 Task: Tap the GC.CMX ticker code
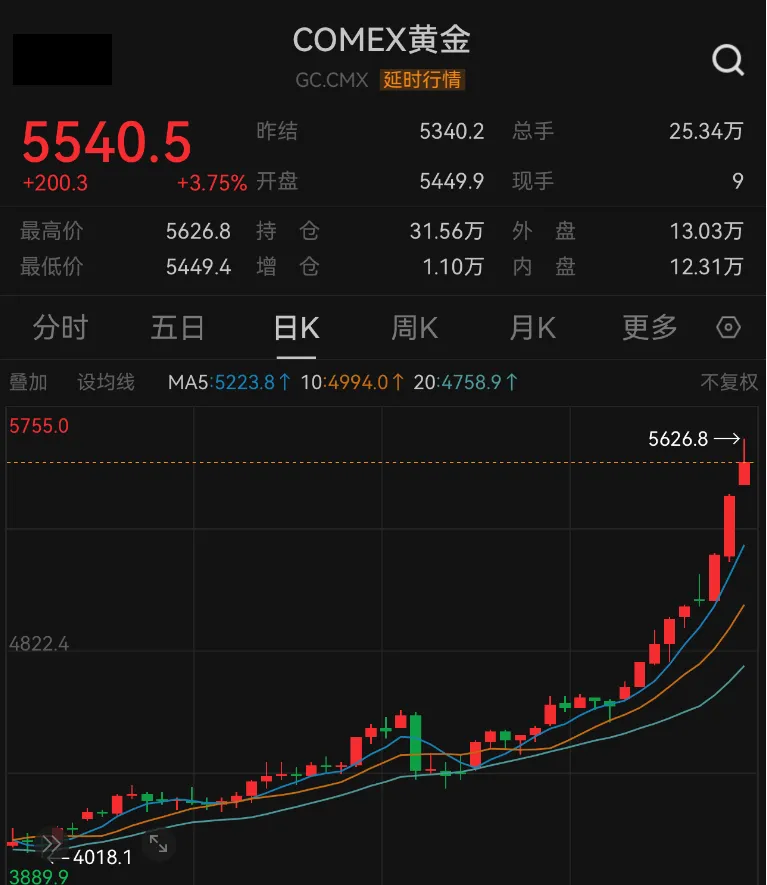tap(332, 80)
